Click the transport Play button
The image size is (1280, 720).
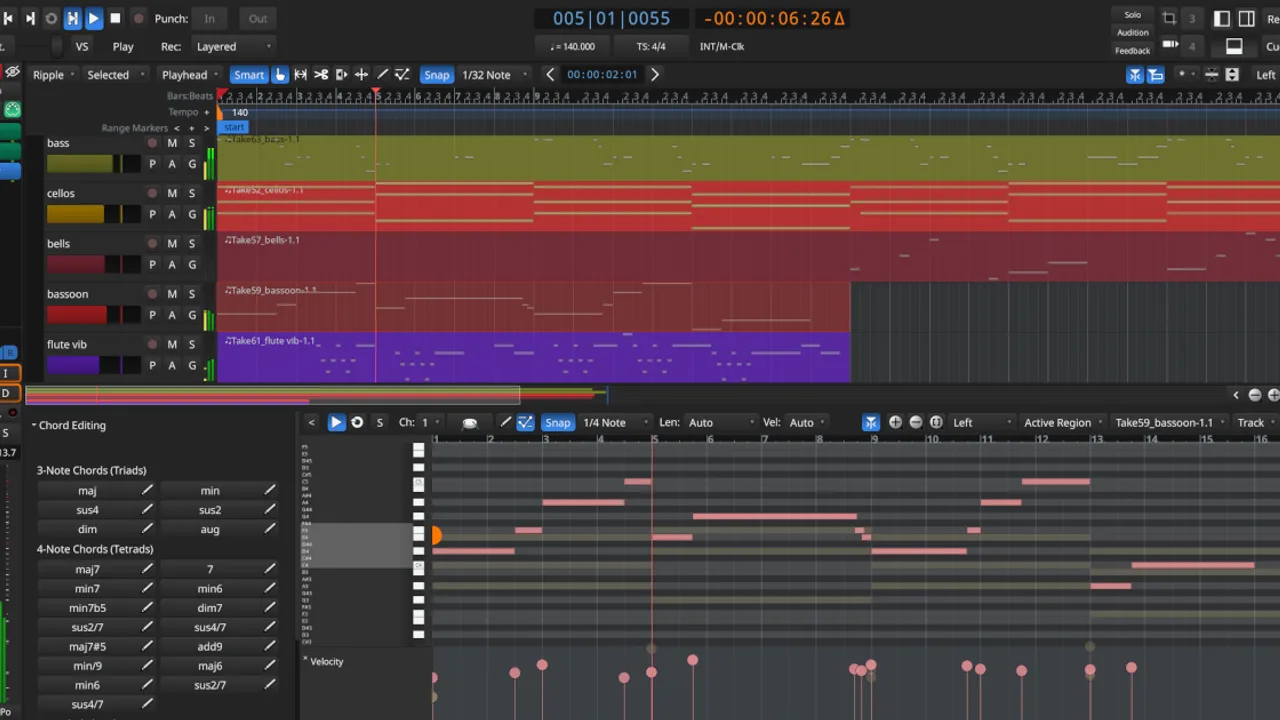93,18
